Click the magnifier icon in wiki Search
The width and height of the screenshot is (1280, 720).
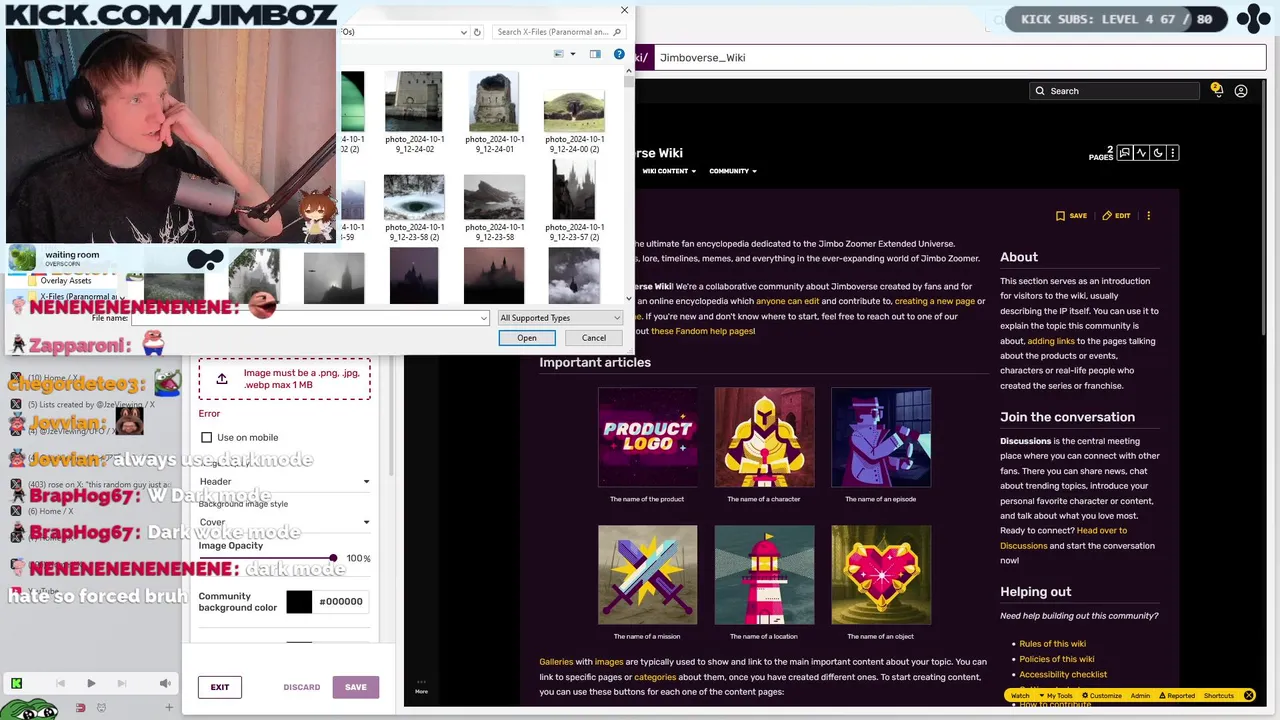tap(1041, 91)
